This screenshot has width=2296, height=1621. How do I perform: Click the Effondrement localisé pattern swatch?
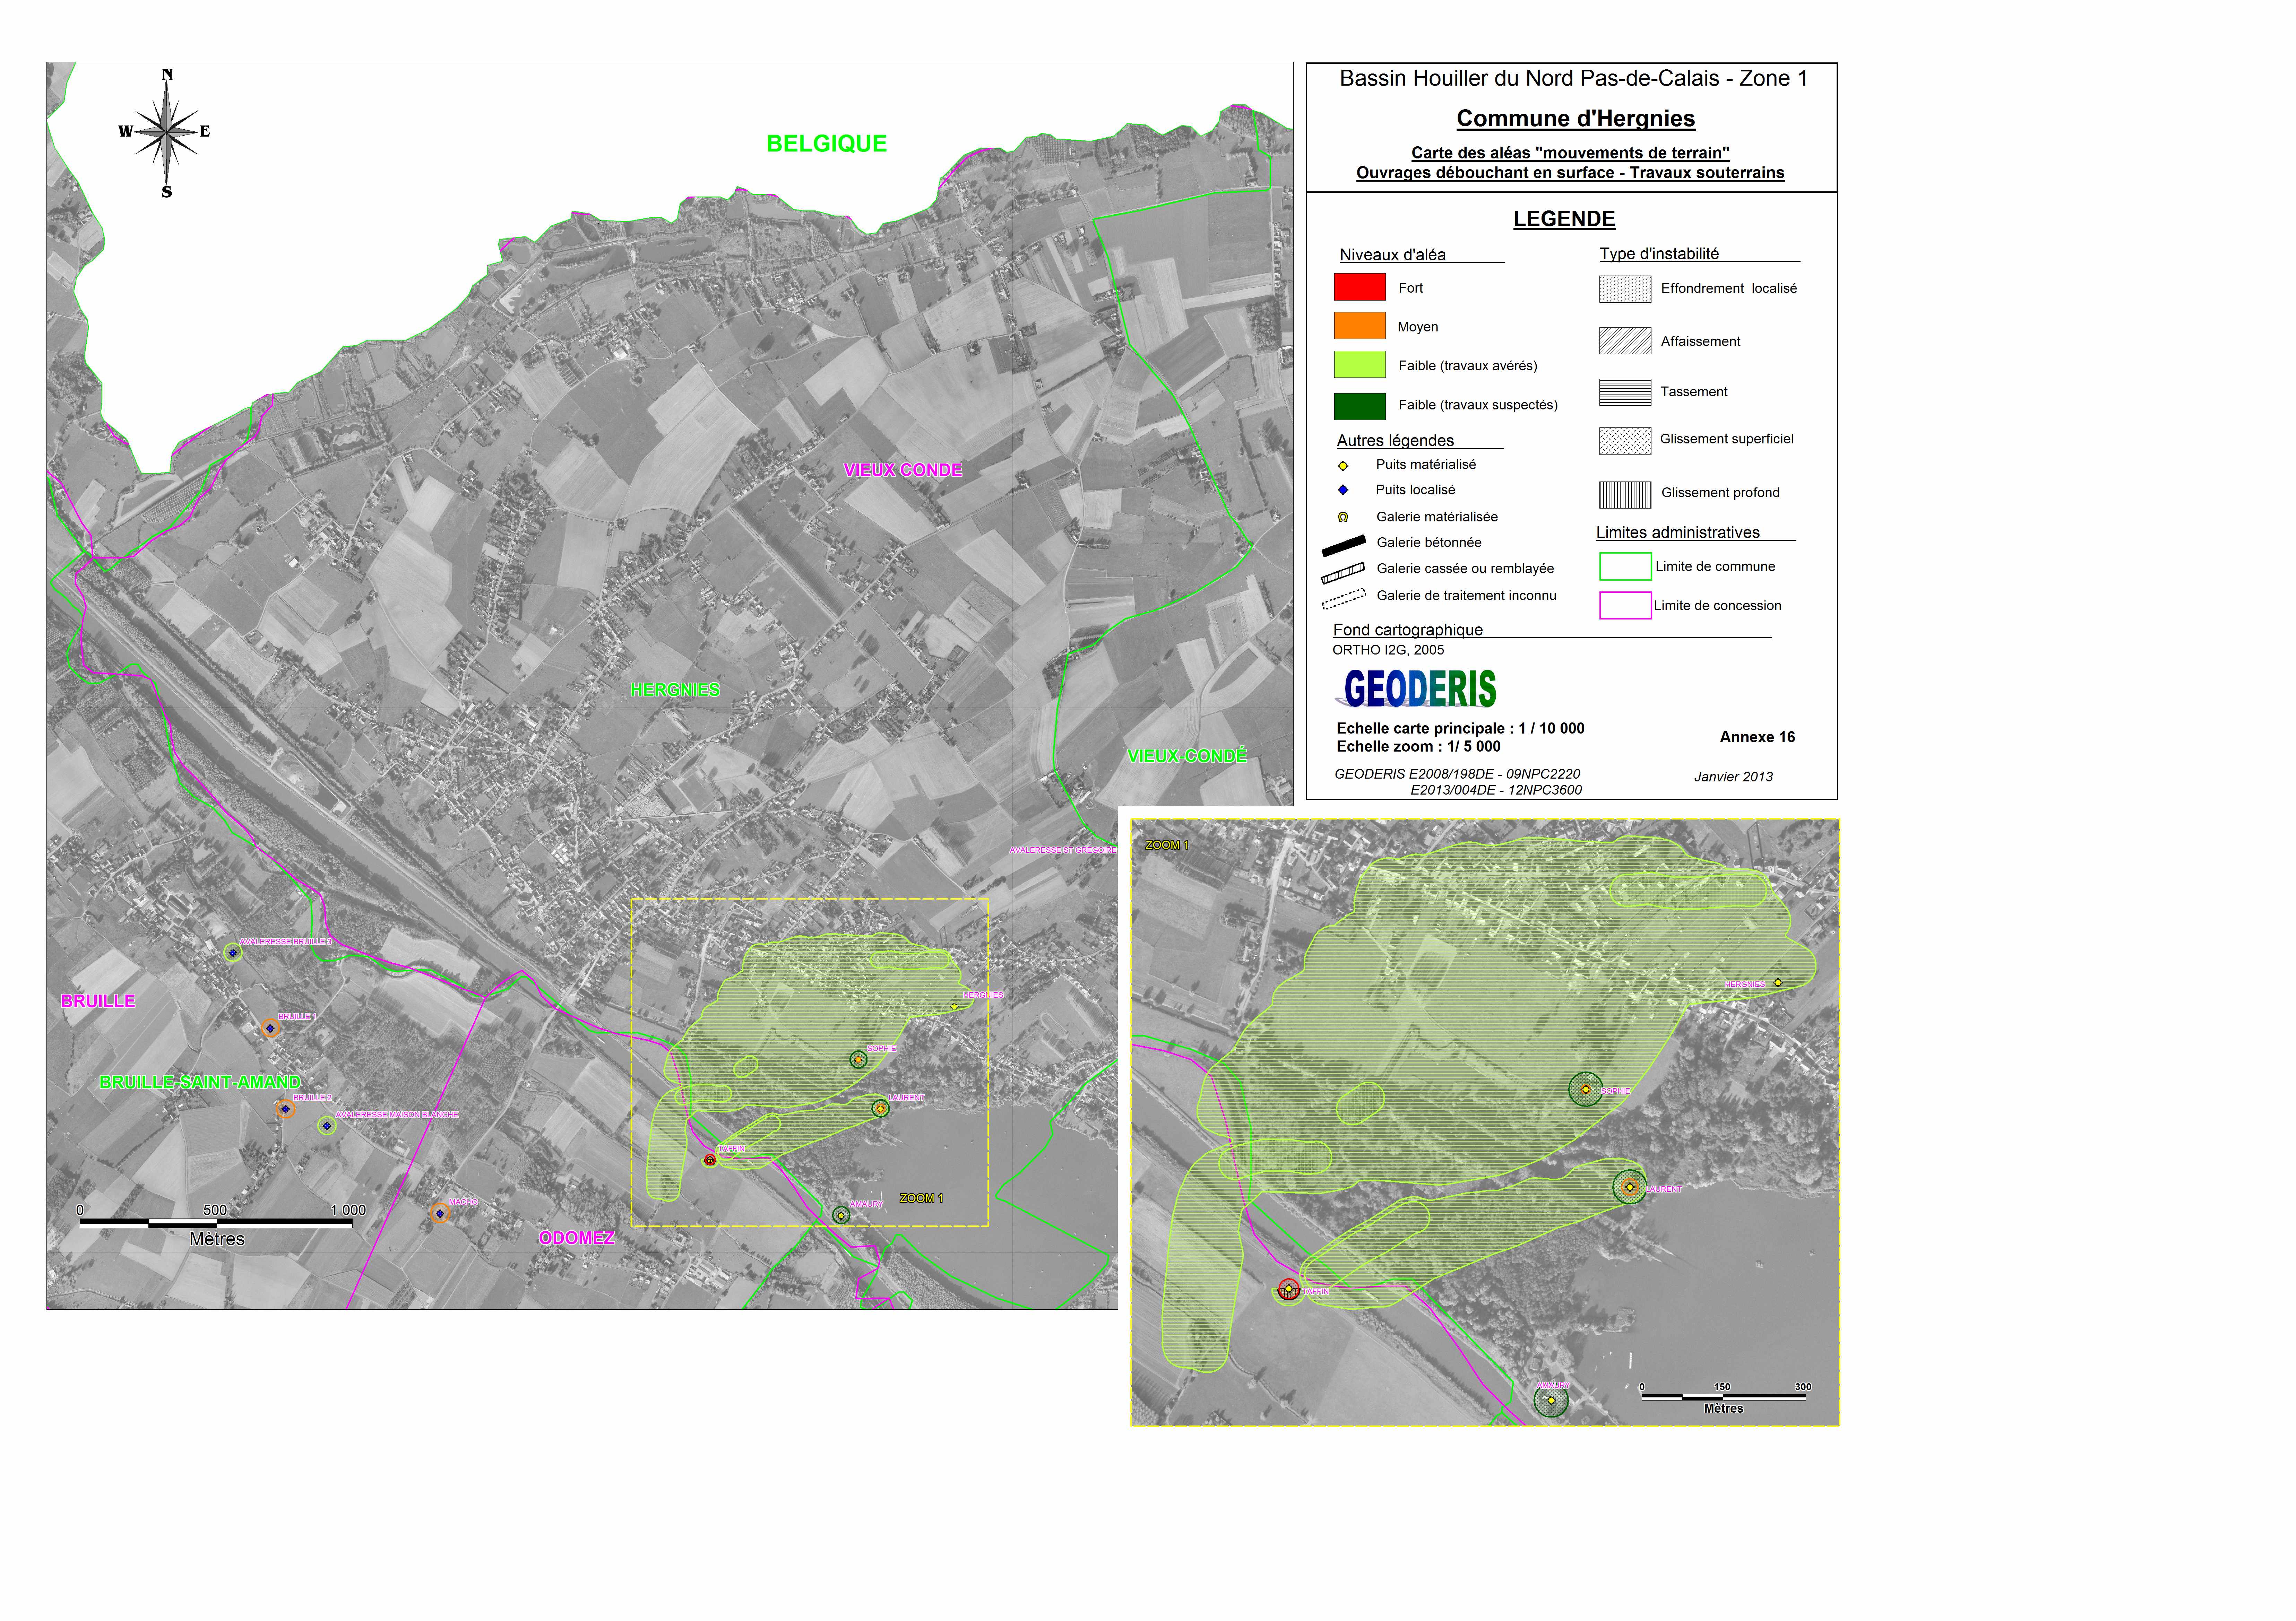pos(1625,289)
